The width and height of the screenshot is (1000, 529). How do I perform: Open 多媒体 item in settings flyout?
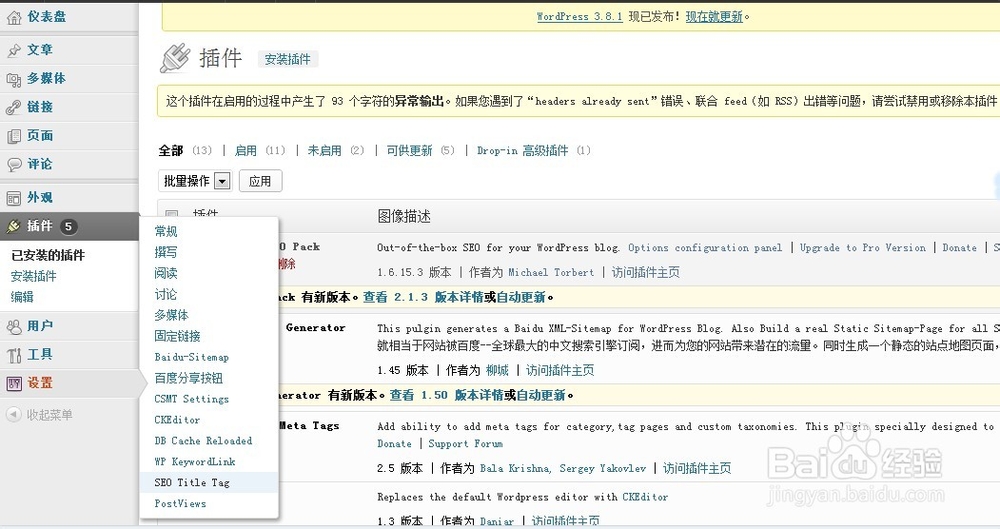172,315
